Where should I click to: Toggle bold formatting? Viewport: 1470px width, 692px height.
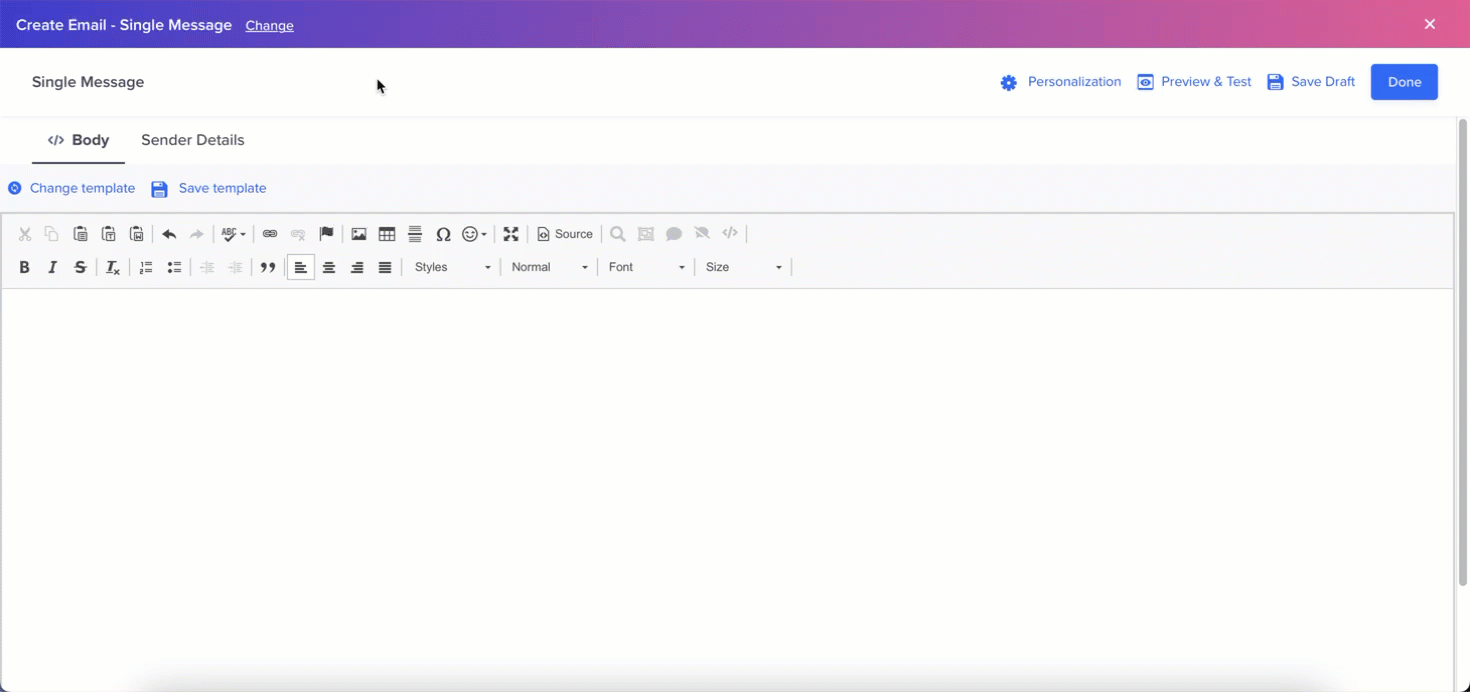25,267
